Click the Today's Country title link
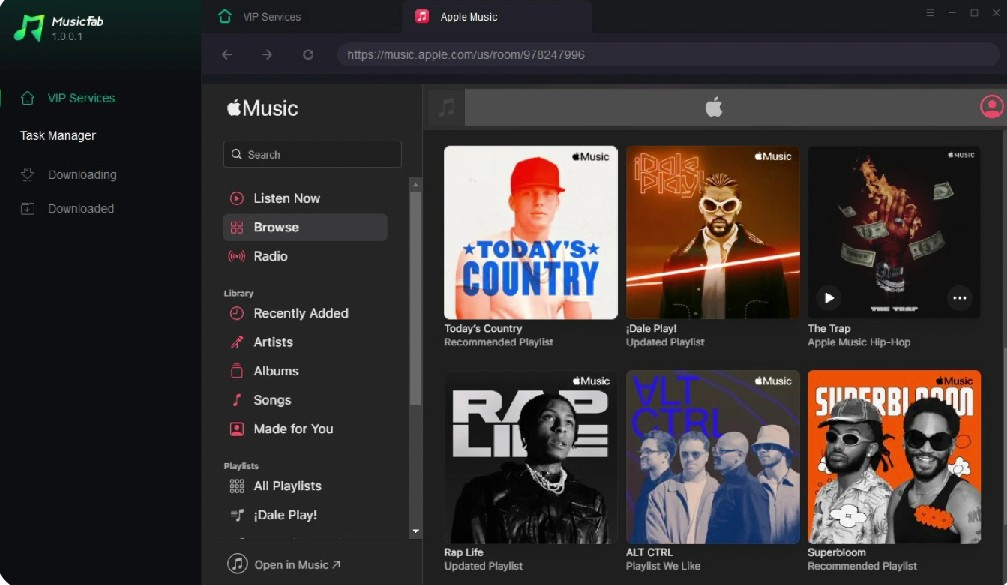1007x585 pixels. 483,328
